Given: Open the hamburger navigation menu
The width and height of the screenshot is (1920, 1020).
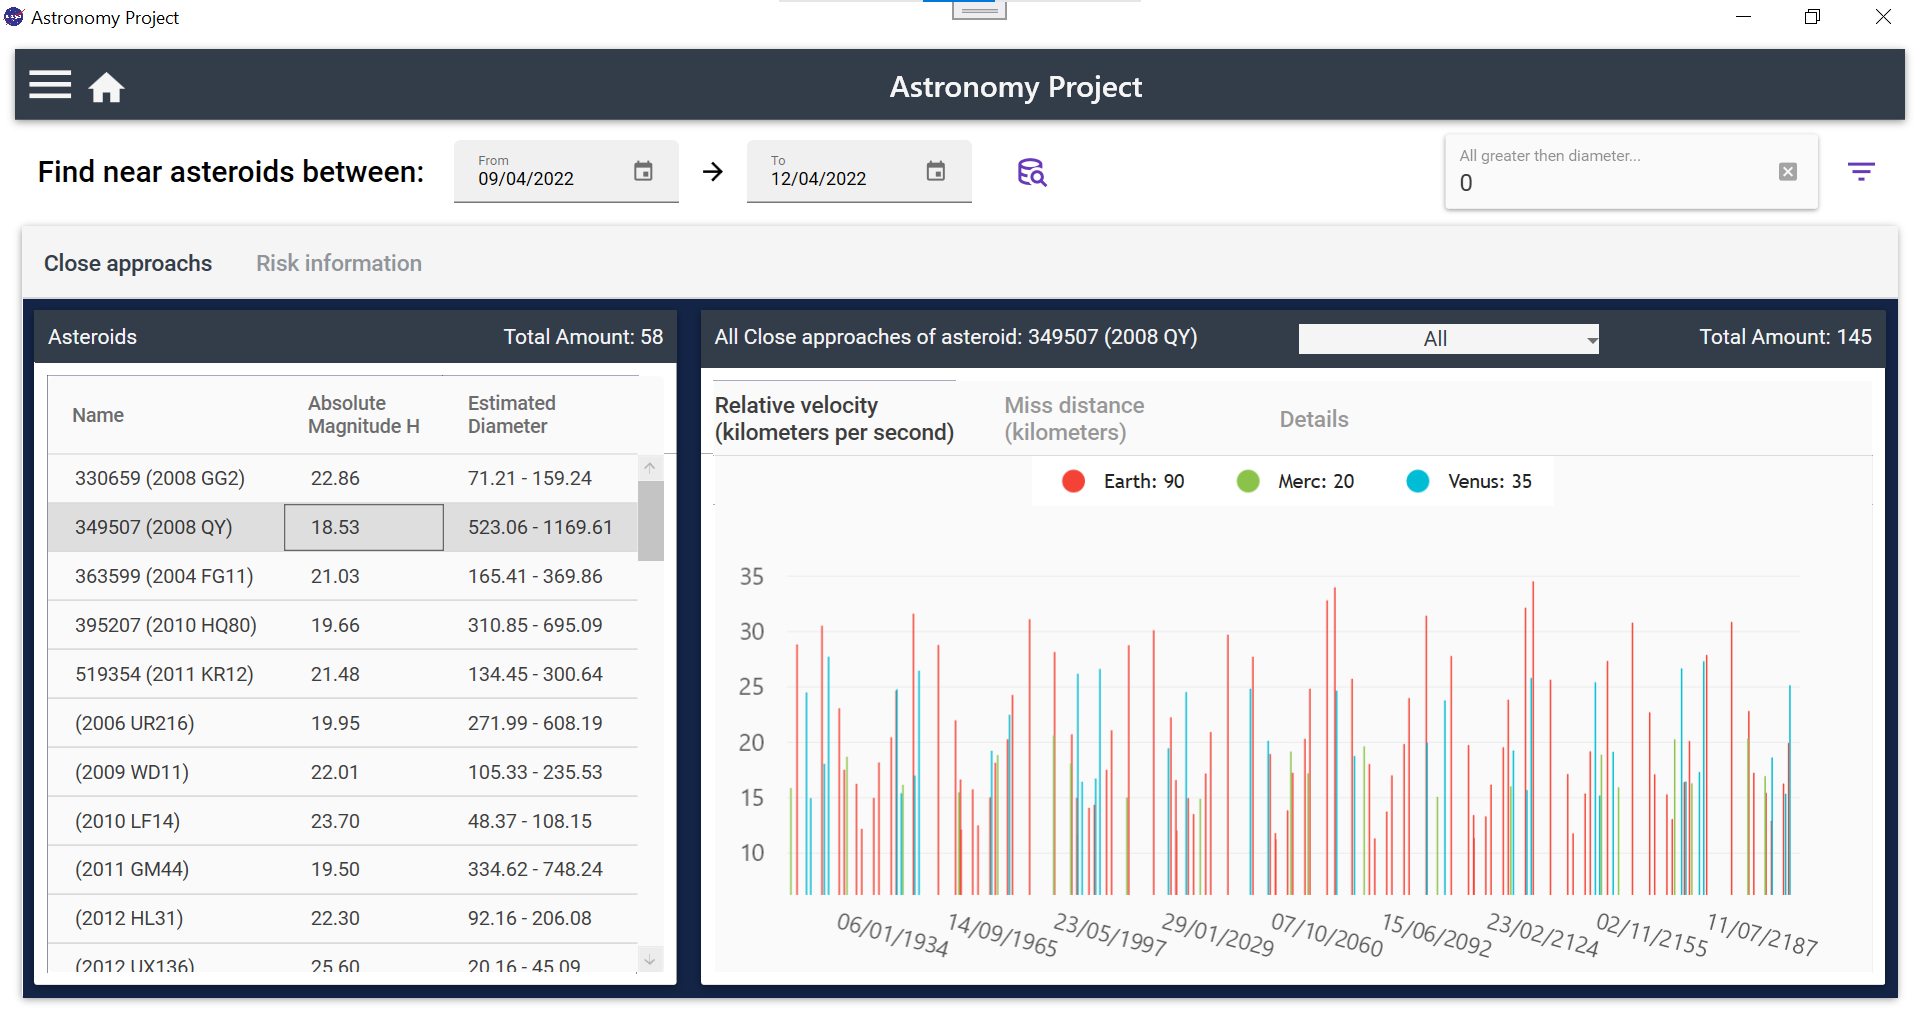Looking at the screenshot, I should point(50,85).
